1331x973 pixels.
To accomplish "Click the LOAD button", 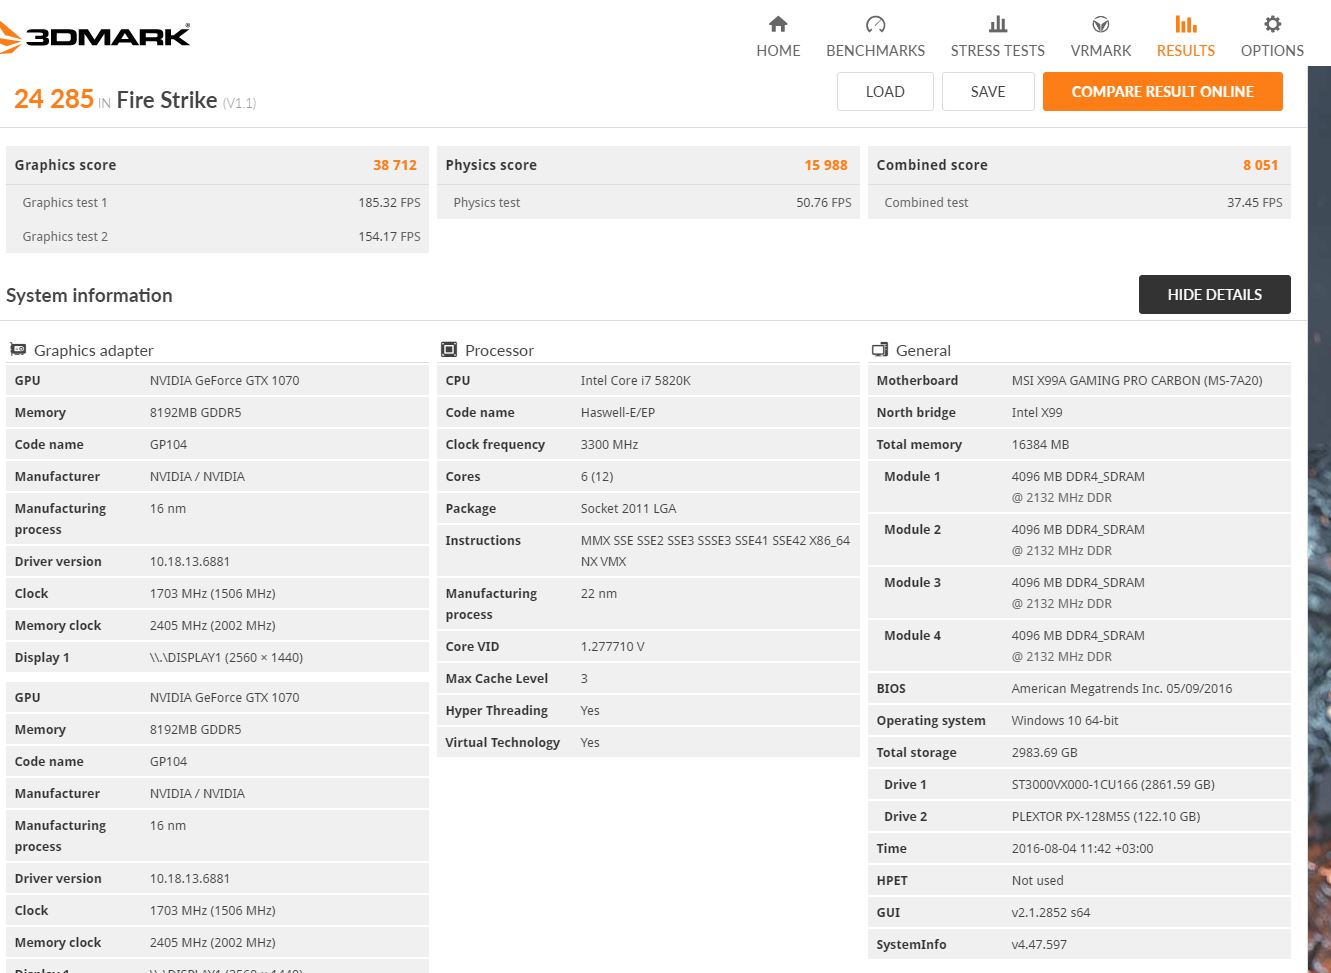I will tap(885, 92).
